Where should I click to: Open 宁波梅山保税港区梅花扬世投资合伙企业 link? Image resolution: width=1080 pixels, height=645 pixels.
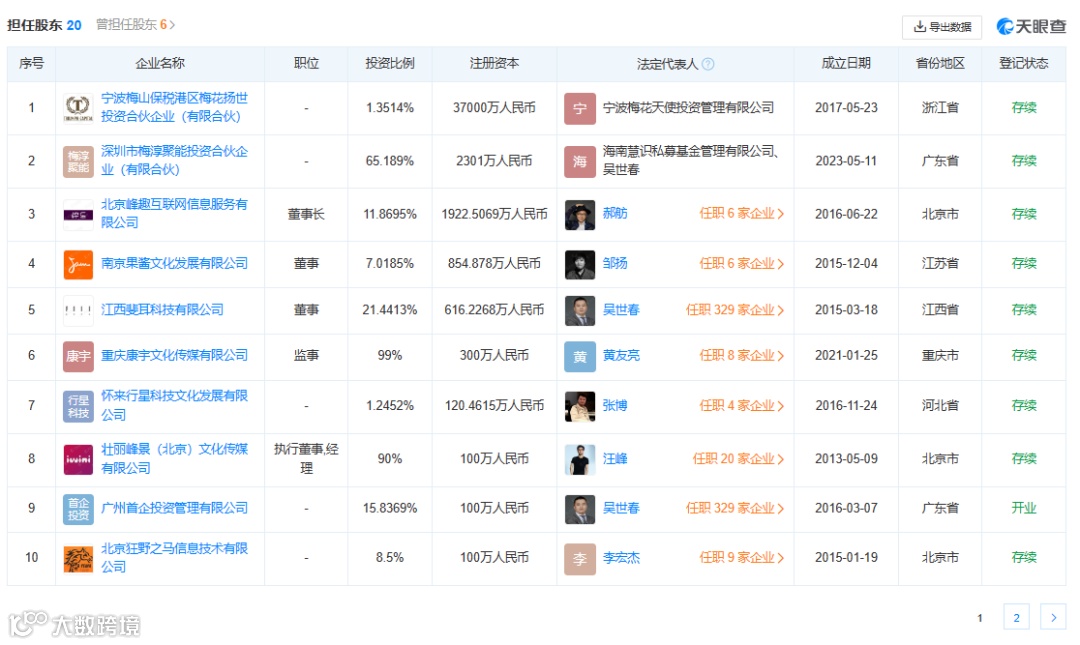[174, 108]
